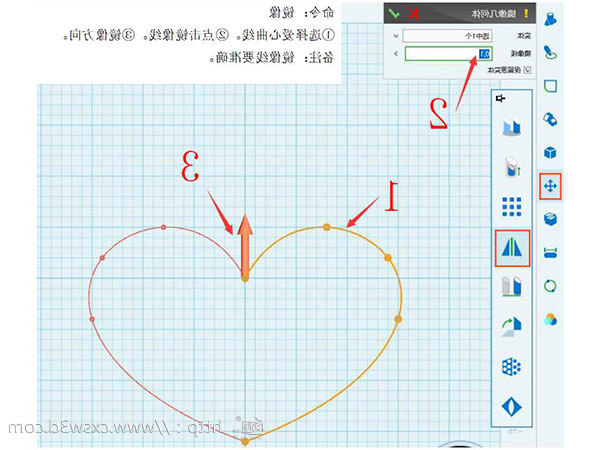The image size is (600, 450).
Task: Click the entity selection field in the mirror dialog
Action: pyautogui.click(x=447, y=36)
